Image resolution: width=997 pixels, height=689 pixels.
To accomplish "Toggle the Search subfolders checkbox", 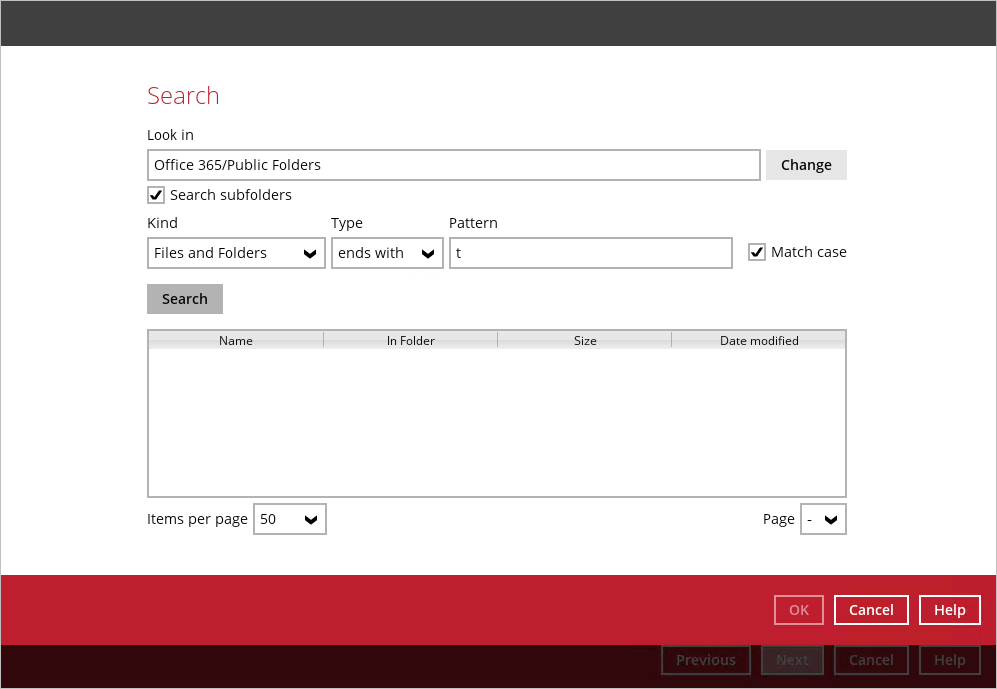I will pos(156,195).
